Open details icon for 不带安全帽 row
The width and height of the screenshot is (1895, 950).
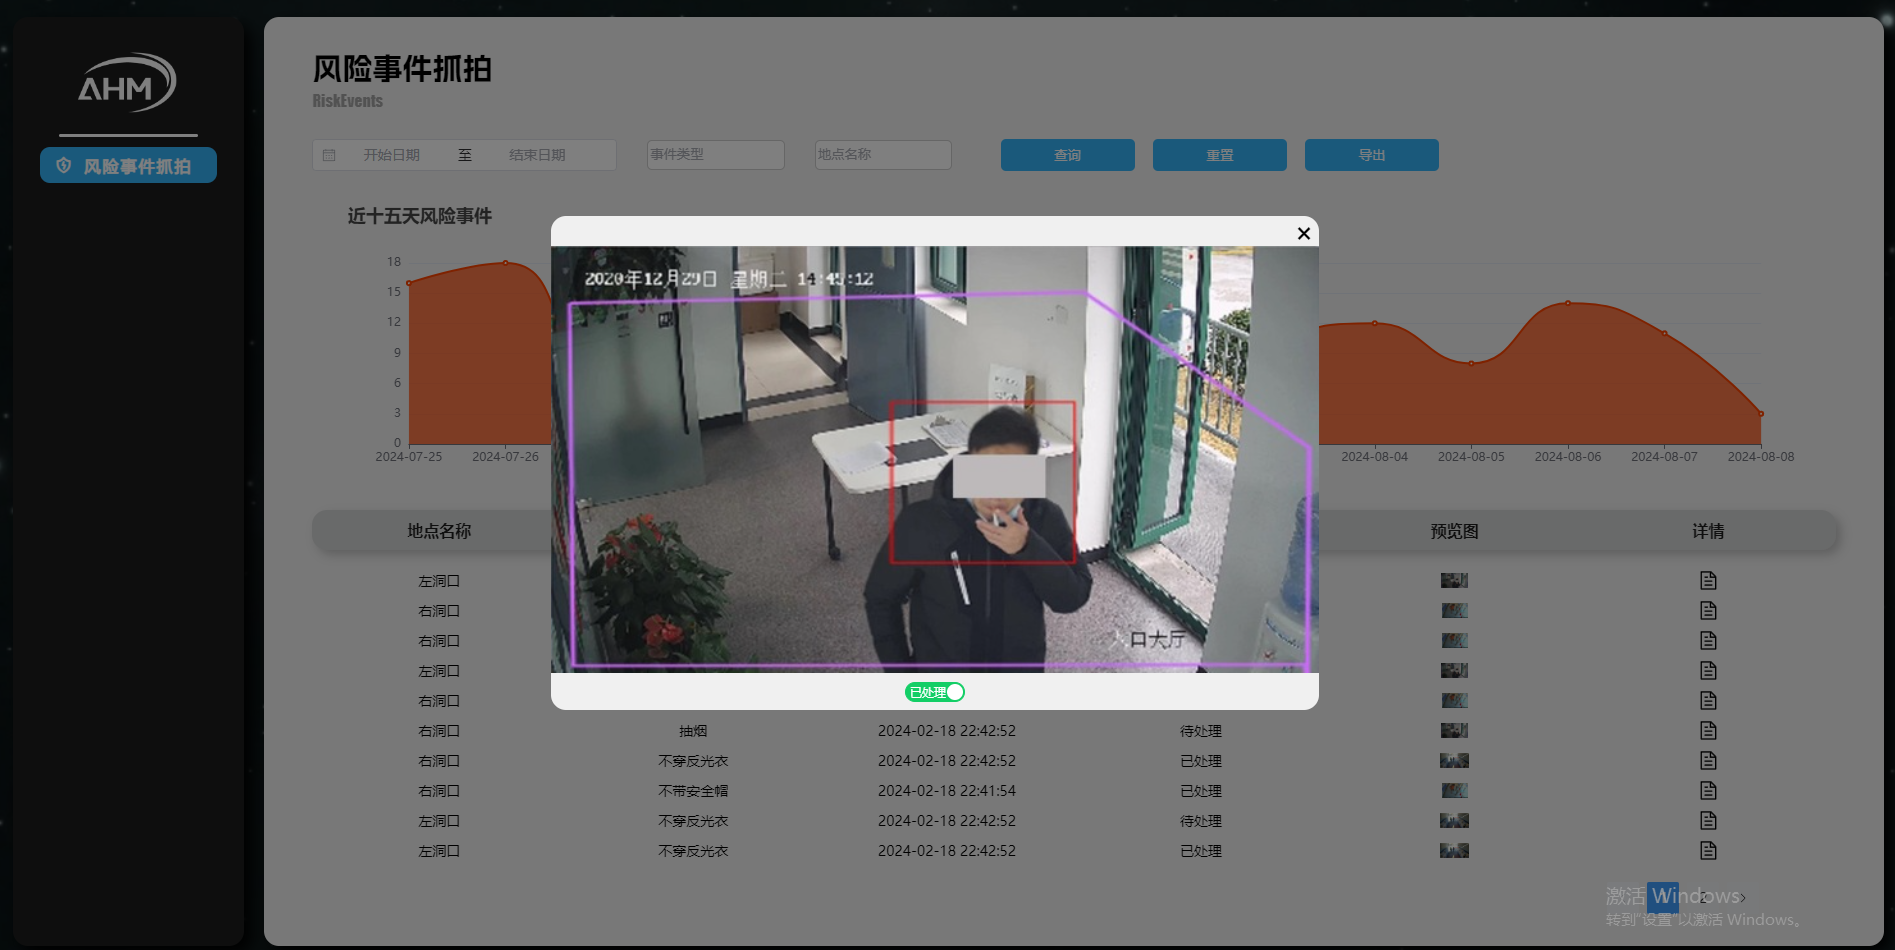(1708, 790)
